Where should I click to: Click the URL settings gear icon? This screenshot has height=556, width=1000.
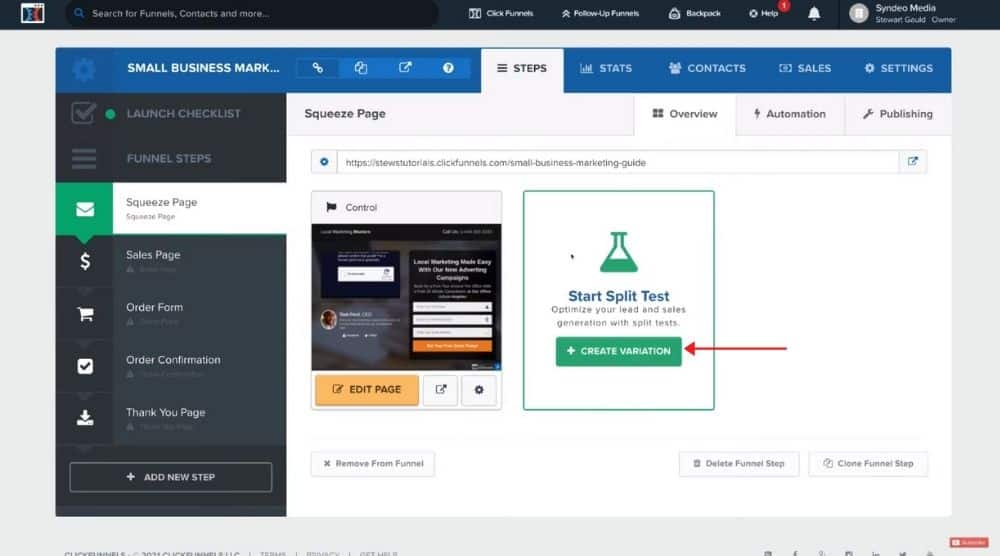tap(324, 162)
